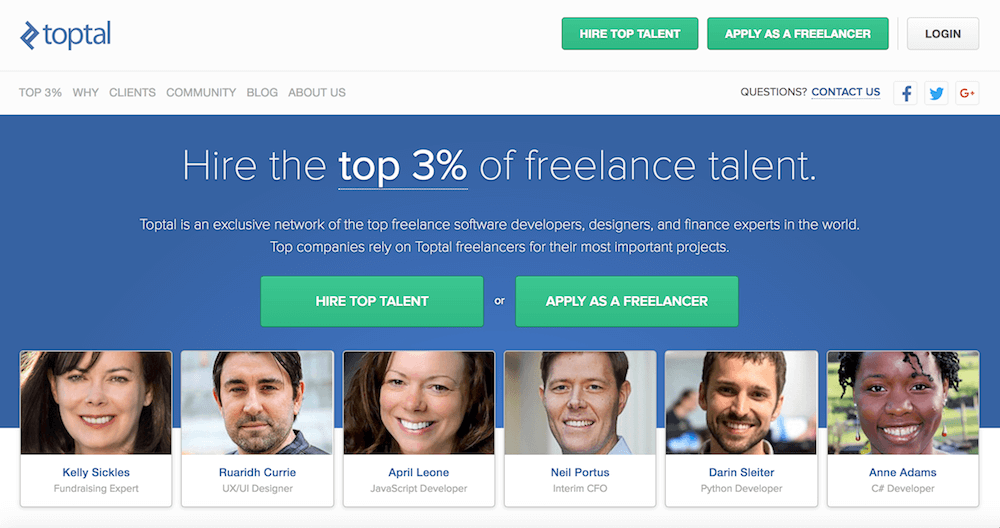Select Kelly Sickles' profile photo
The image size is (1000, 528).
(96, 403)
